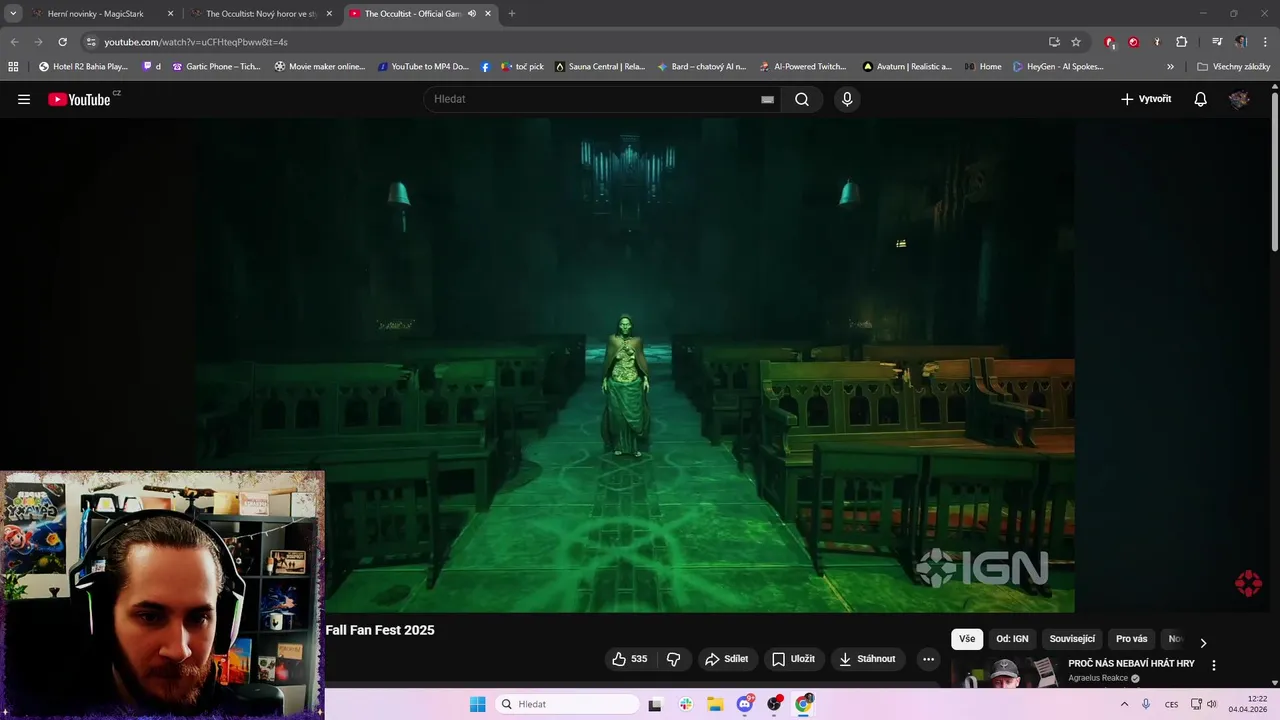The image size is (1280, 720).
Task: Open the clock showing 12:22 in taskbar
Action: [x=1248, y=704]
